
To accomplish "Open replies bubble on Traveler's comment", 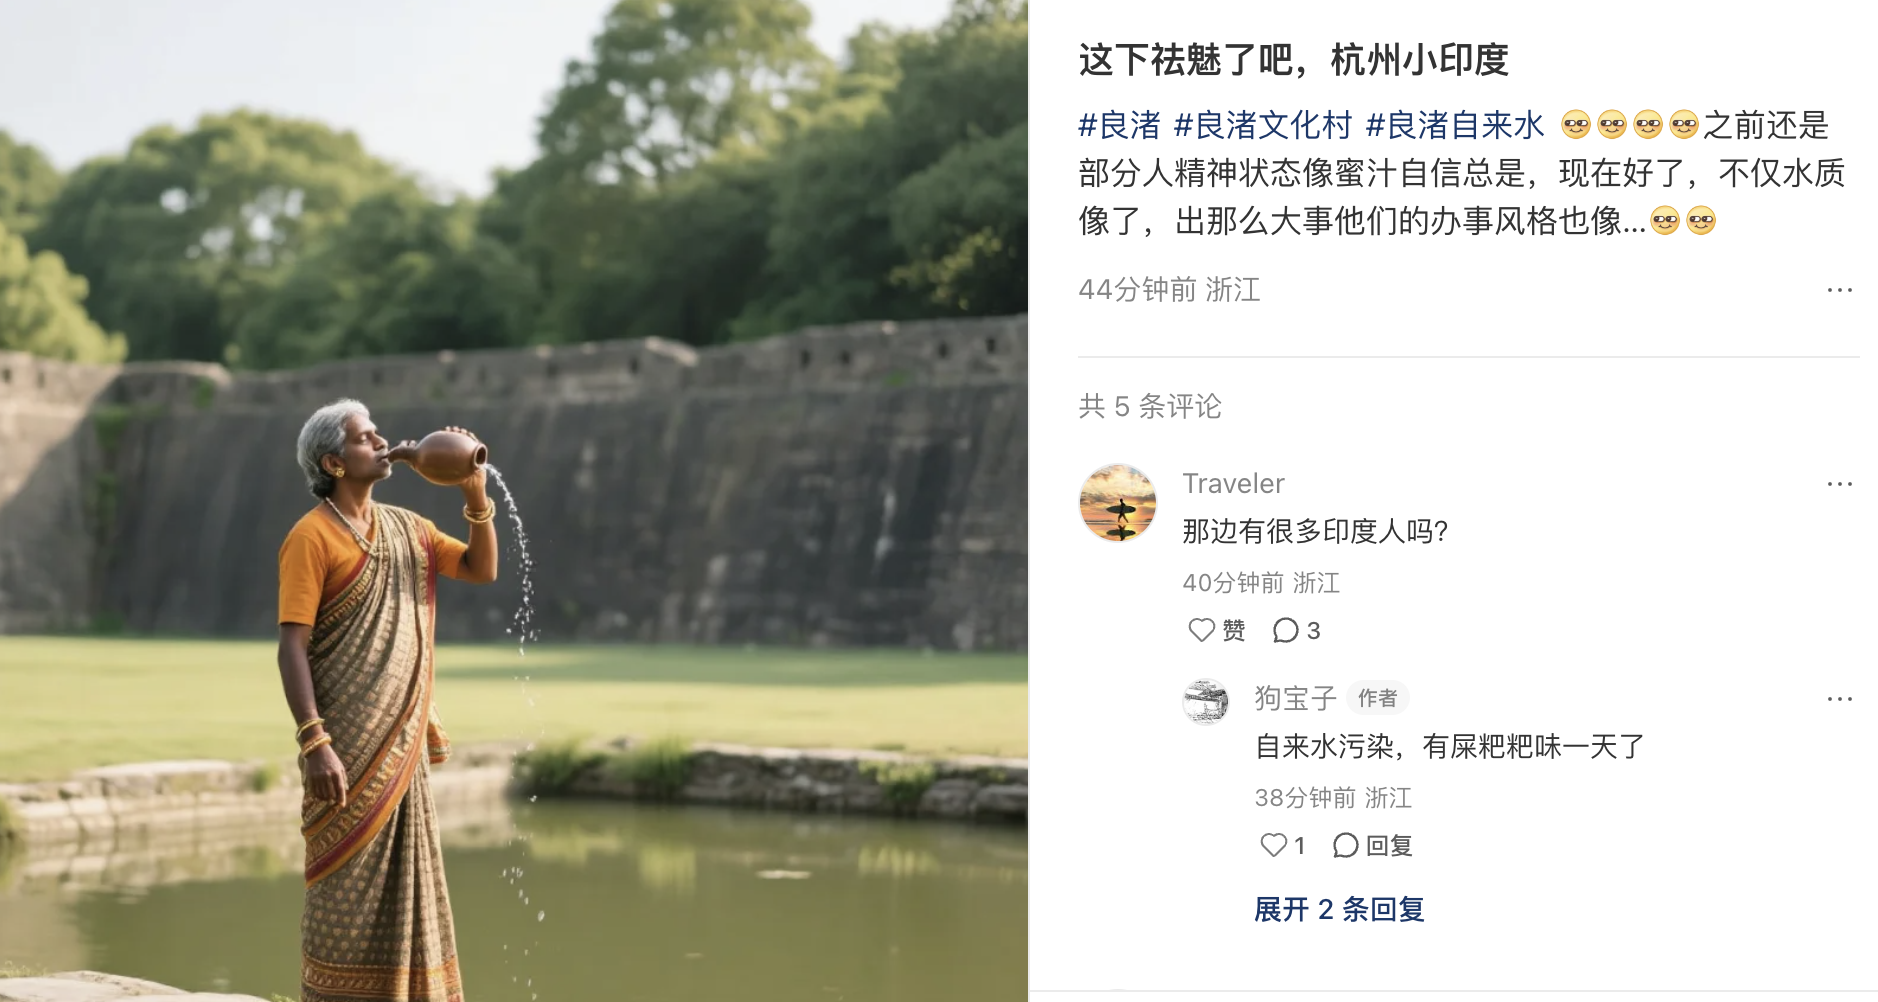I will 1296,630.
